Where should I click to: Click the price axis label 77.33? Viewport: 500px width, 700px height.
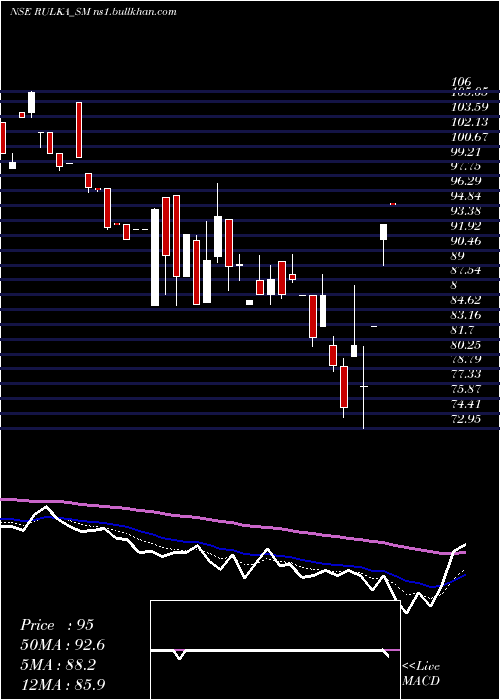click(466, 375)
